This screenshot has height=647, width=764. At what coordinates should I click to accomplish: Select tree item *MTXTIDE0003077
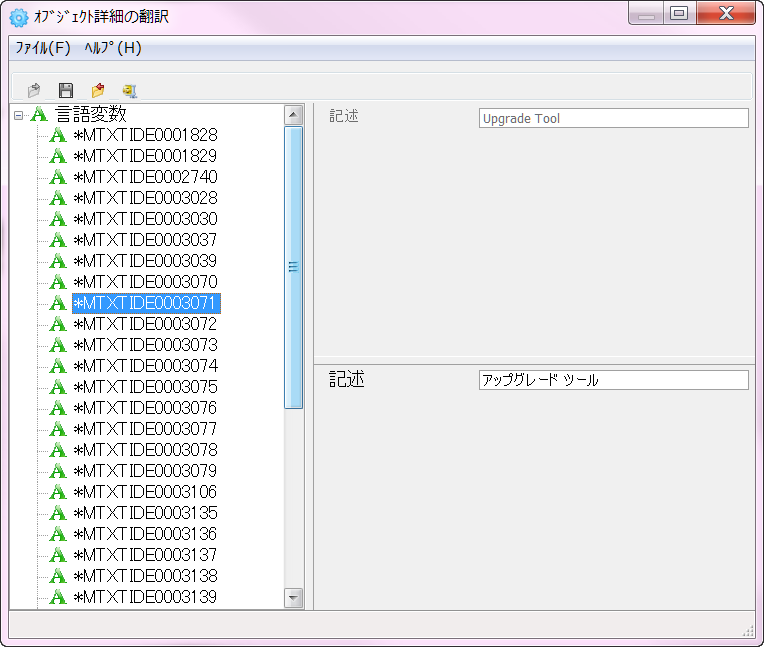145,429
